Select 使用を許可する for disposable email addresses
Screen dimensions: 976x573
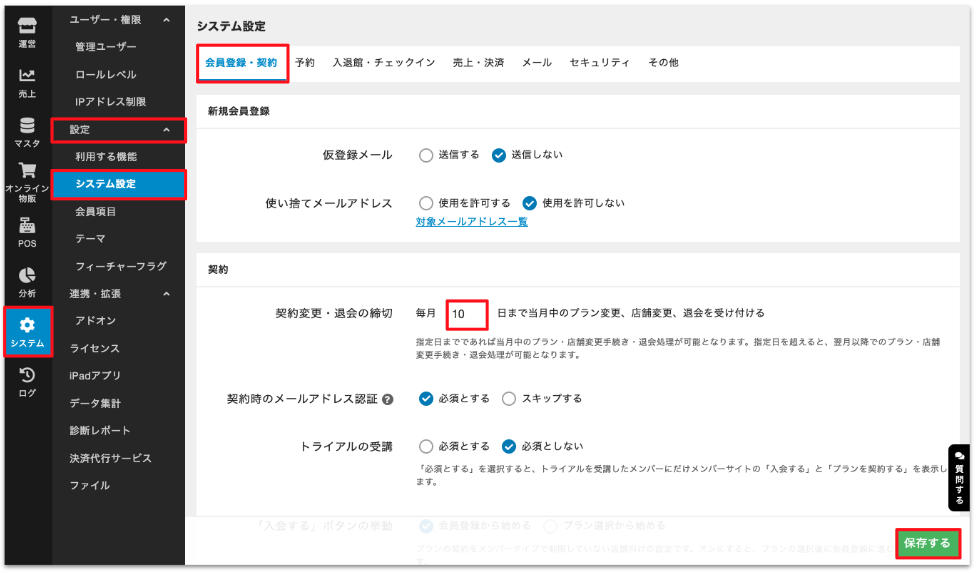point(426,203)
